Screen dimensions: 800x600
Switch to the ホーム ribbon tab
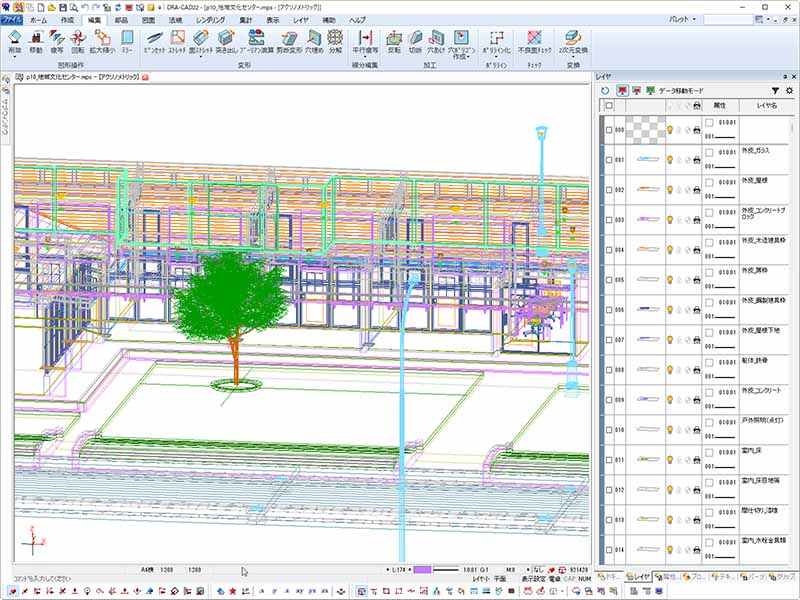pos(38,20)
